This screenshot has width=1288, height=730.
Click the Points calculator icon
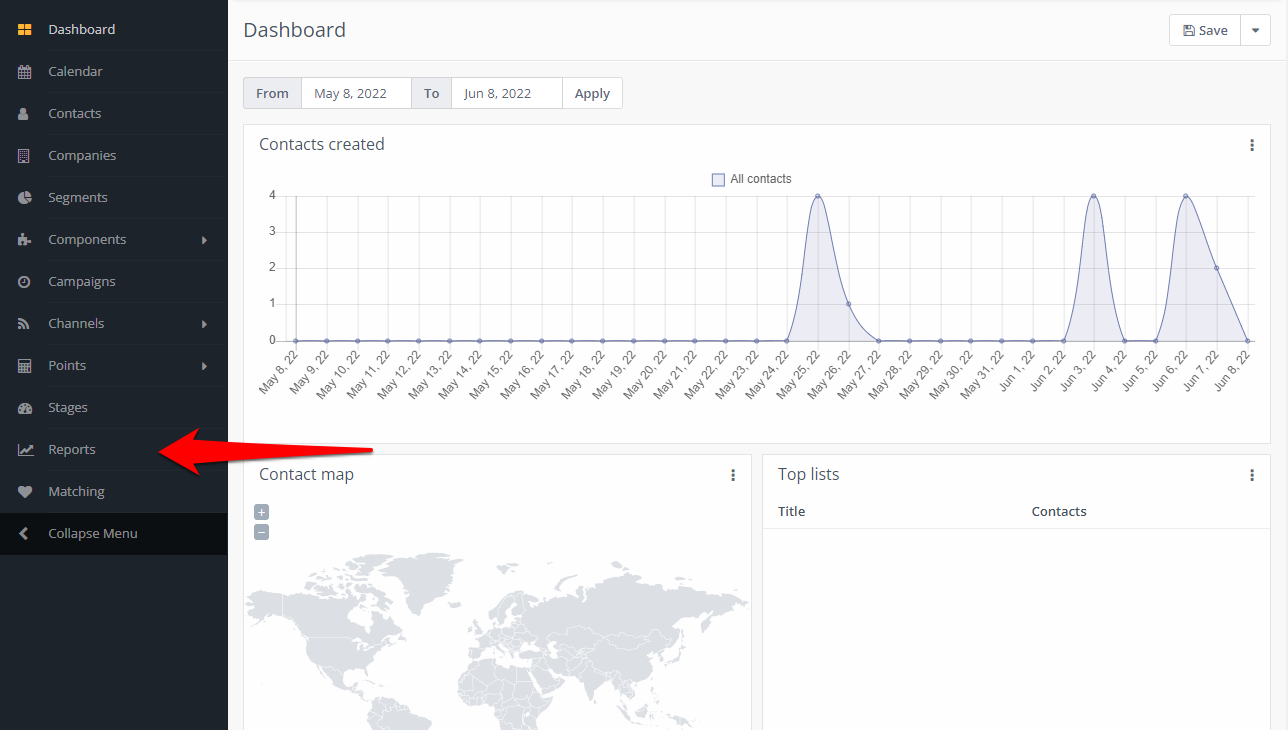tap(25, 366)
